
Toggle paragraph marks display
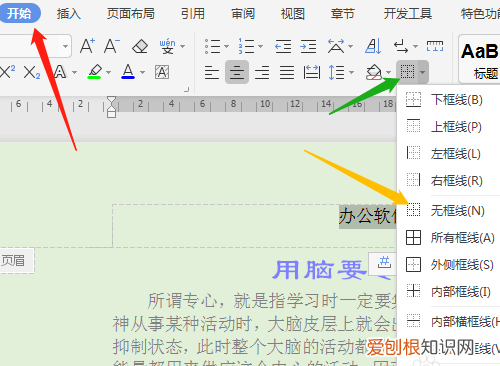click(x=401, y=46)
